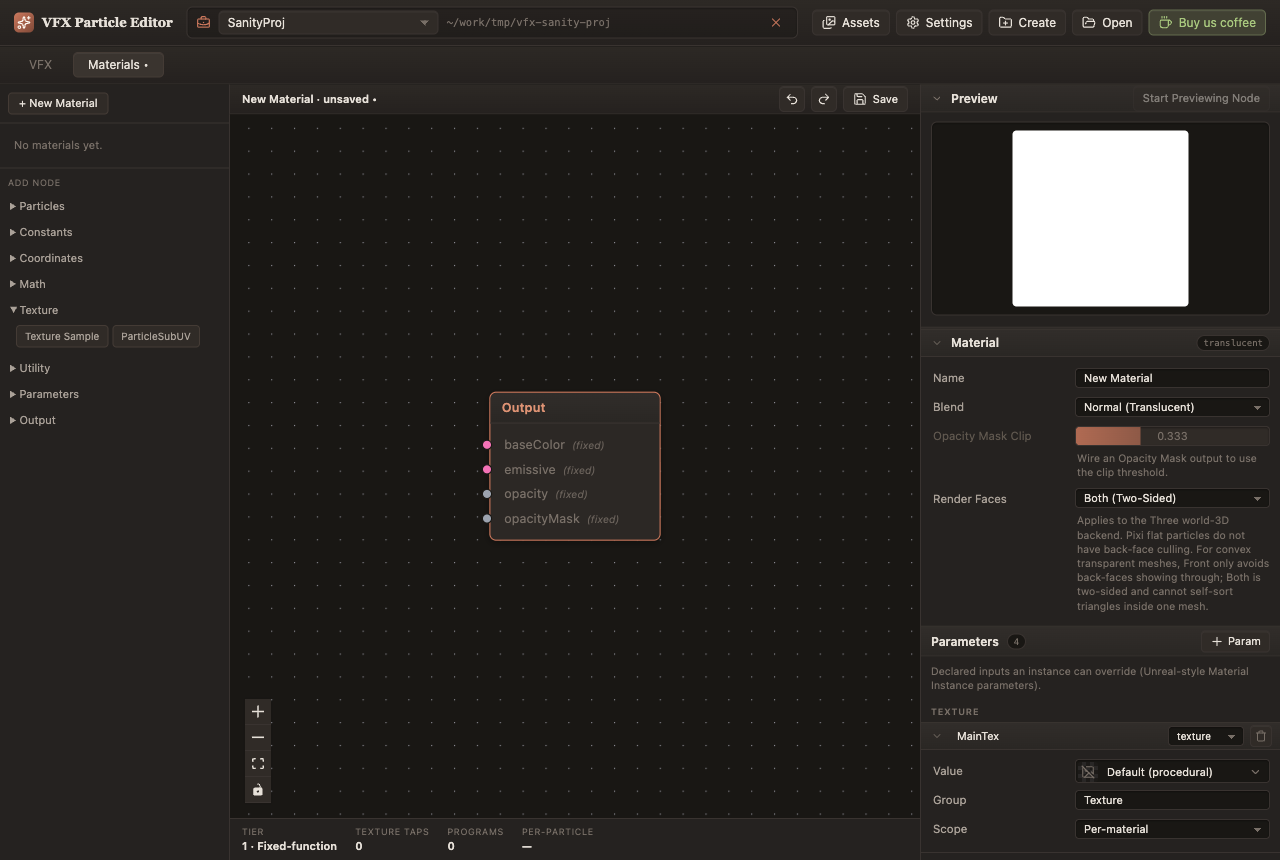Click the VFX Particle Editor logo icon
Viewport: 1280px width, 860px height.
[x=24, y=22]
